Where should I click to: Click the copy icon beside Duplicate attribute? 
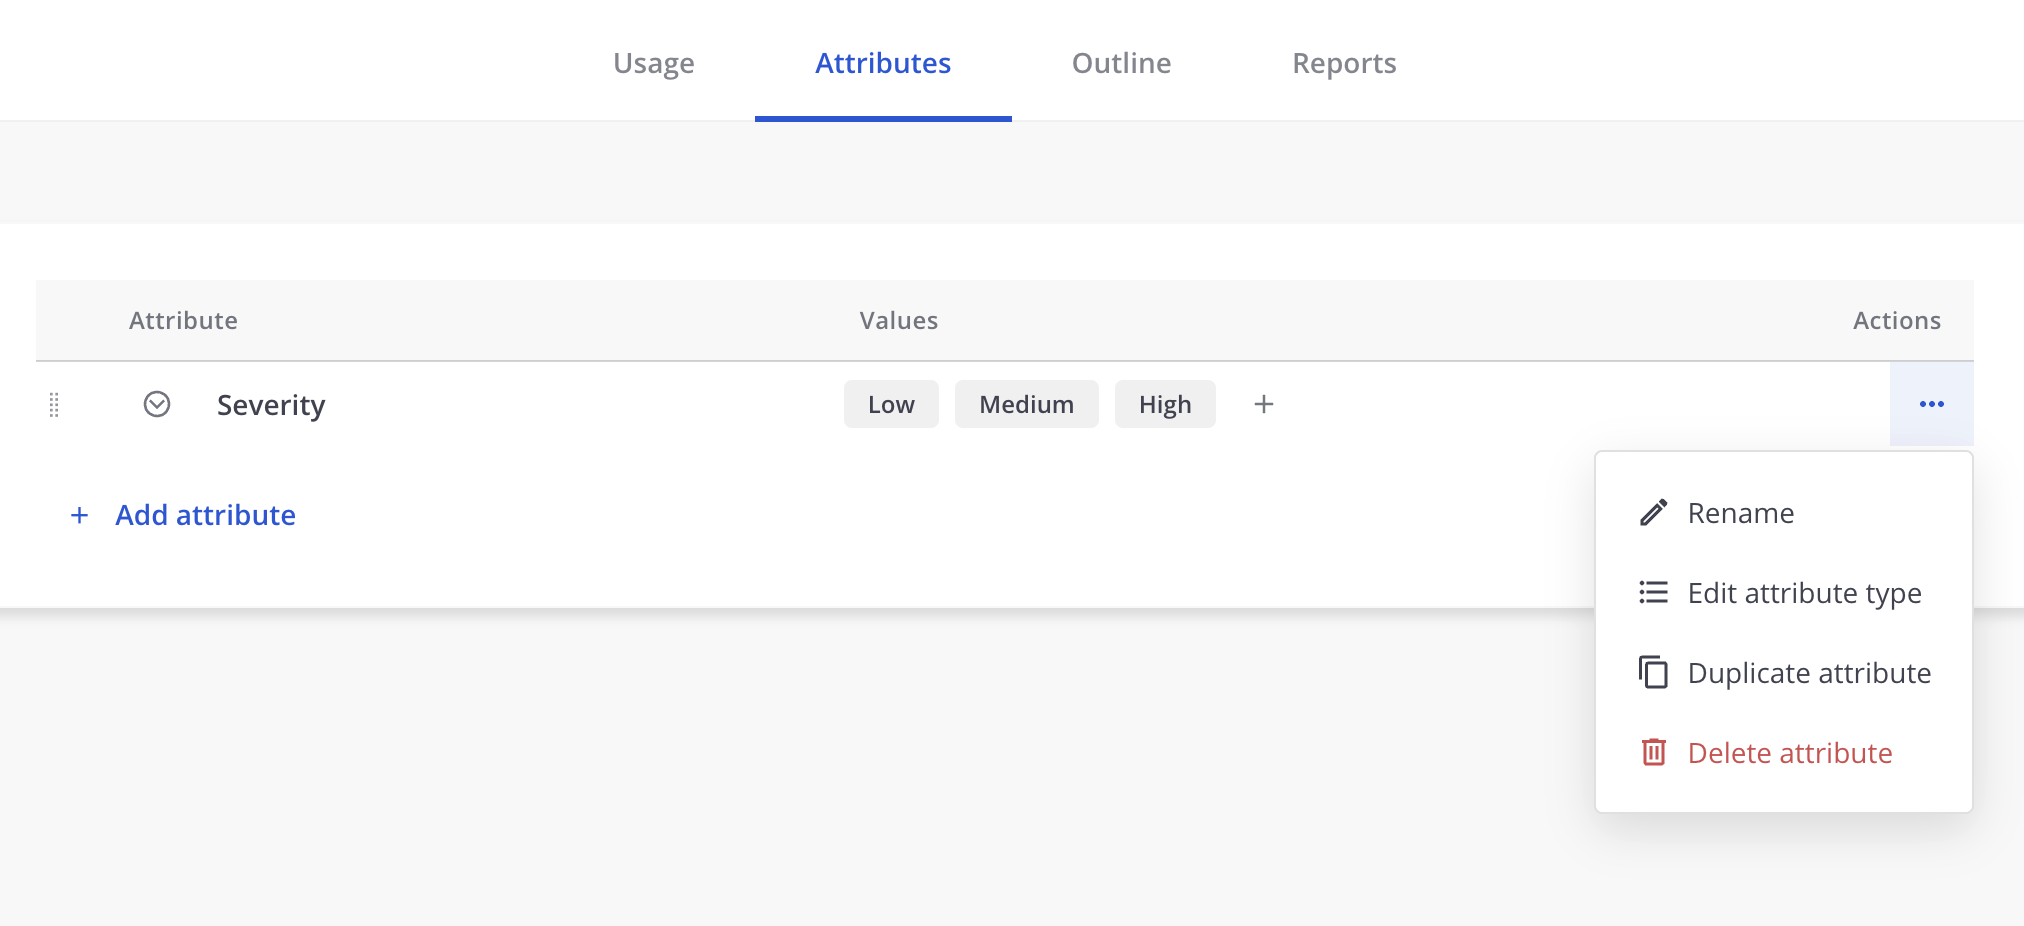pos(1655,672)
